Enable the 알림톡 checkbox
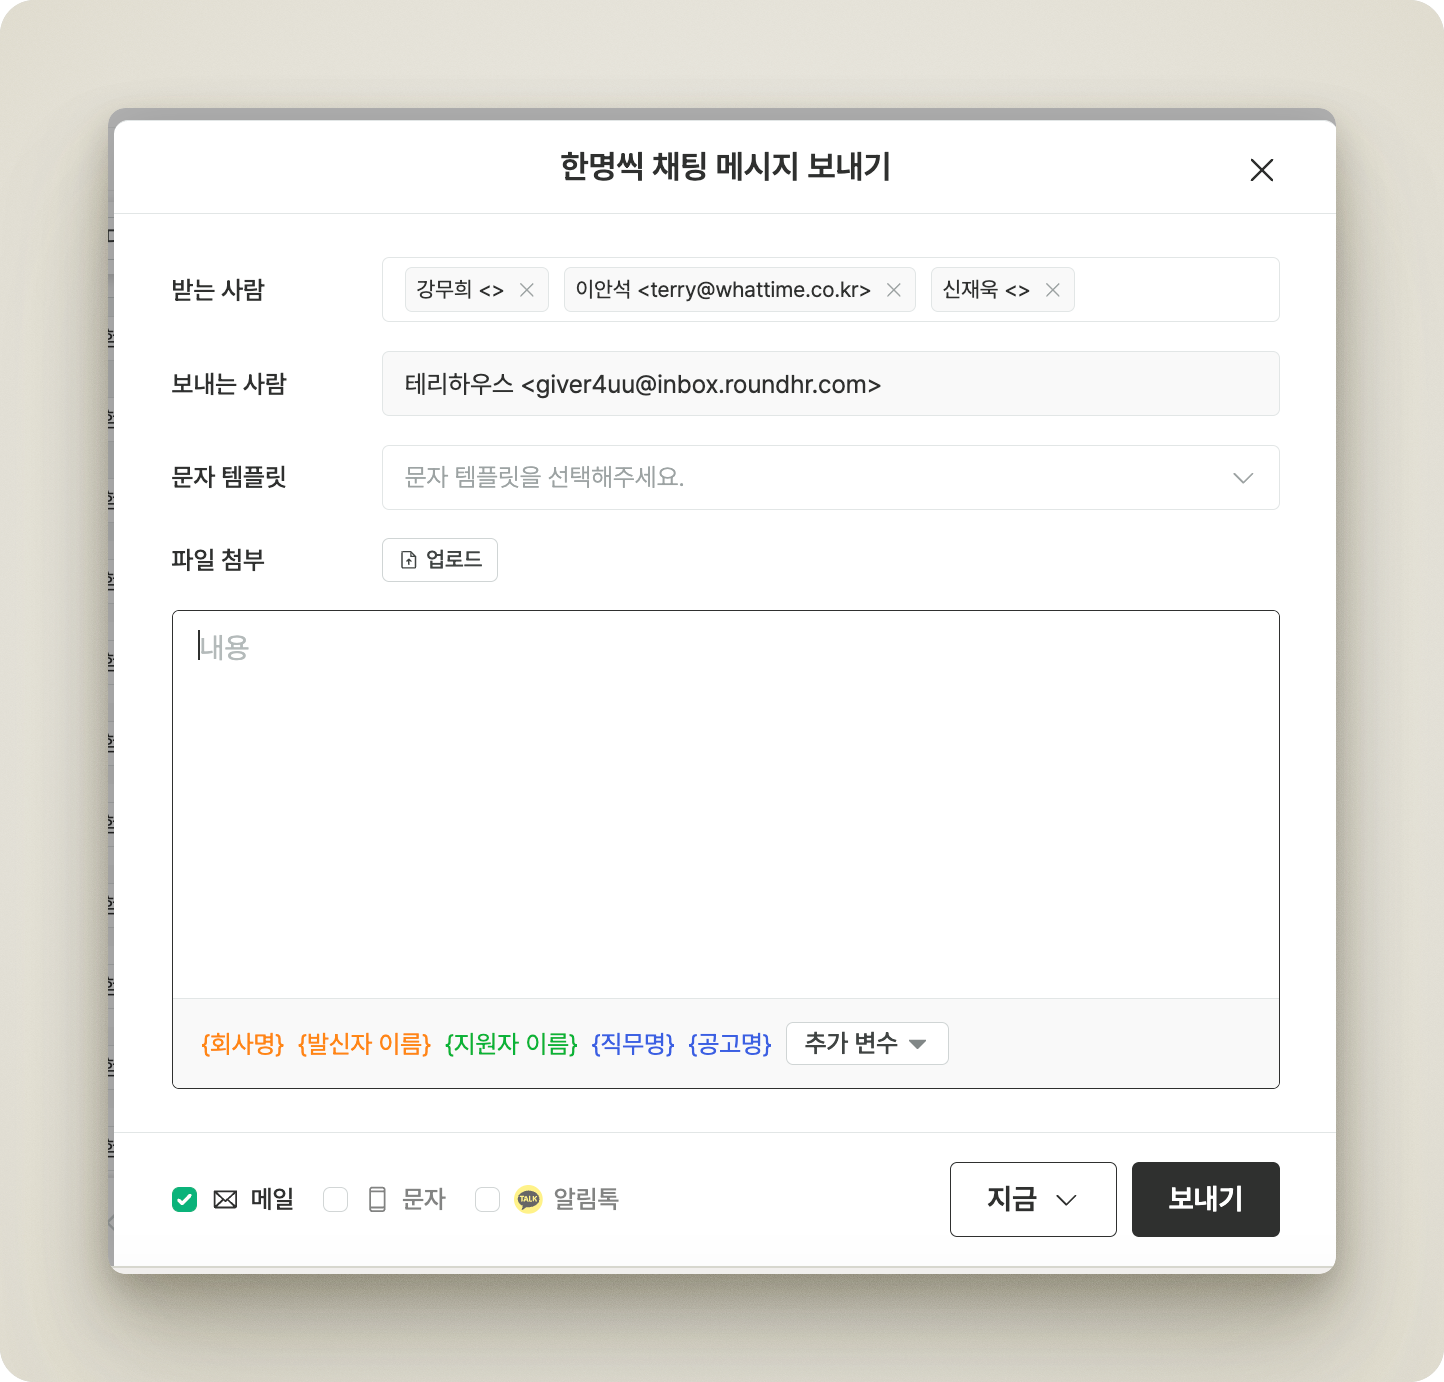The image size is (1444, 1382). 487,1199
